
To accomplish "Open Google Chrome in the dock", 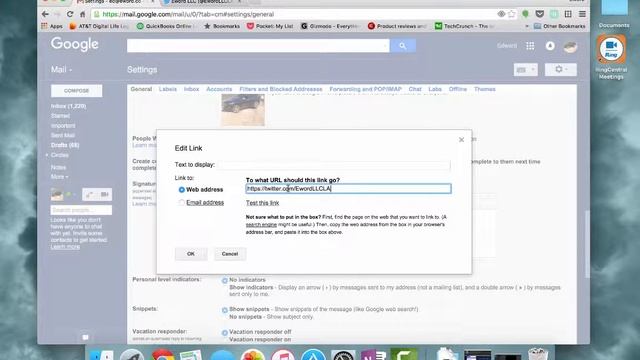I will tap(163, 355).
